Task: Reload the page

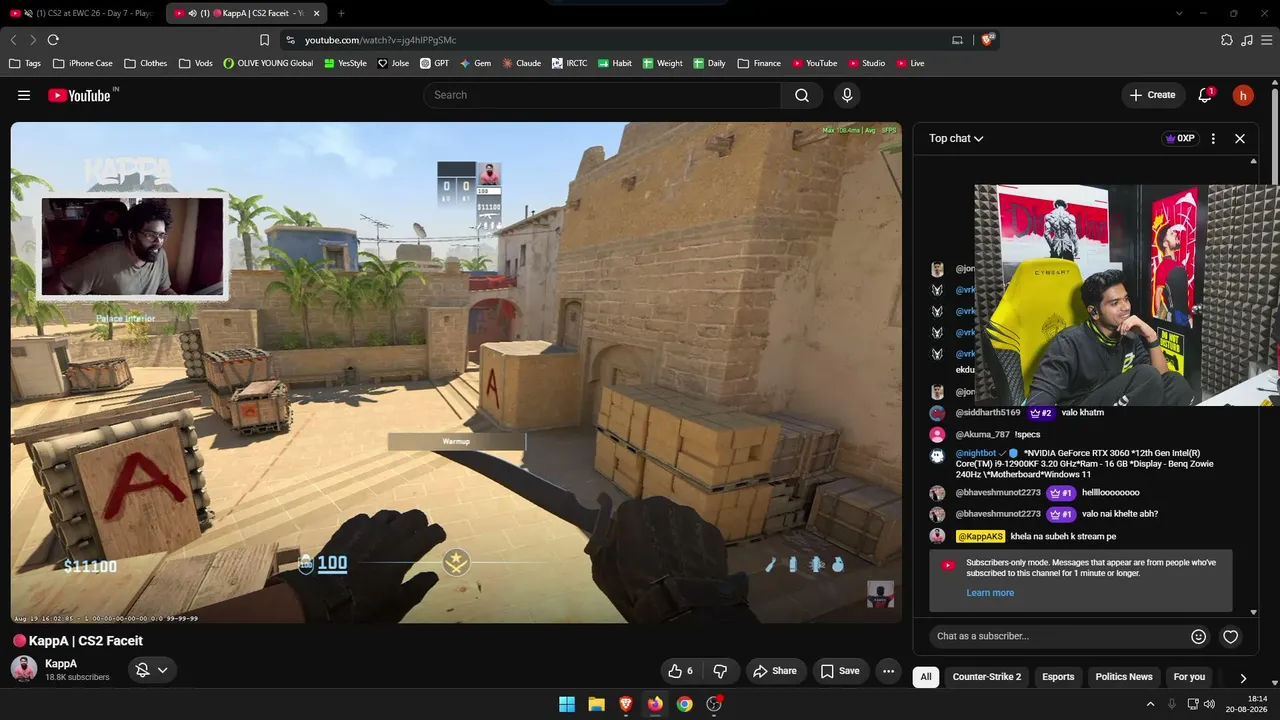Action: pyautogui.click(x=53, y=40)
